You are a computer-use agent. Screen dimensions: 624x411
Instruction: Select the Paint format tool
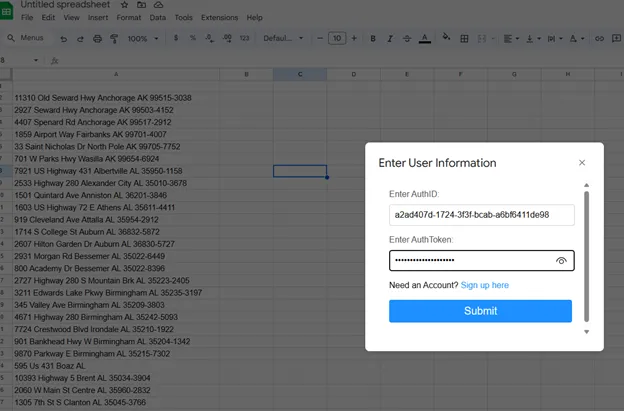point(112,38)
